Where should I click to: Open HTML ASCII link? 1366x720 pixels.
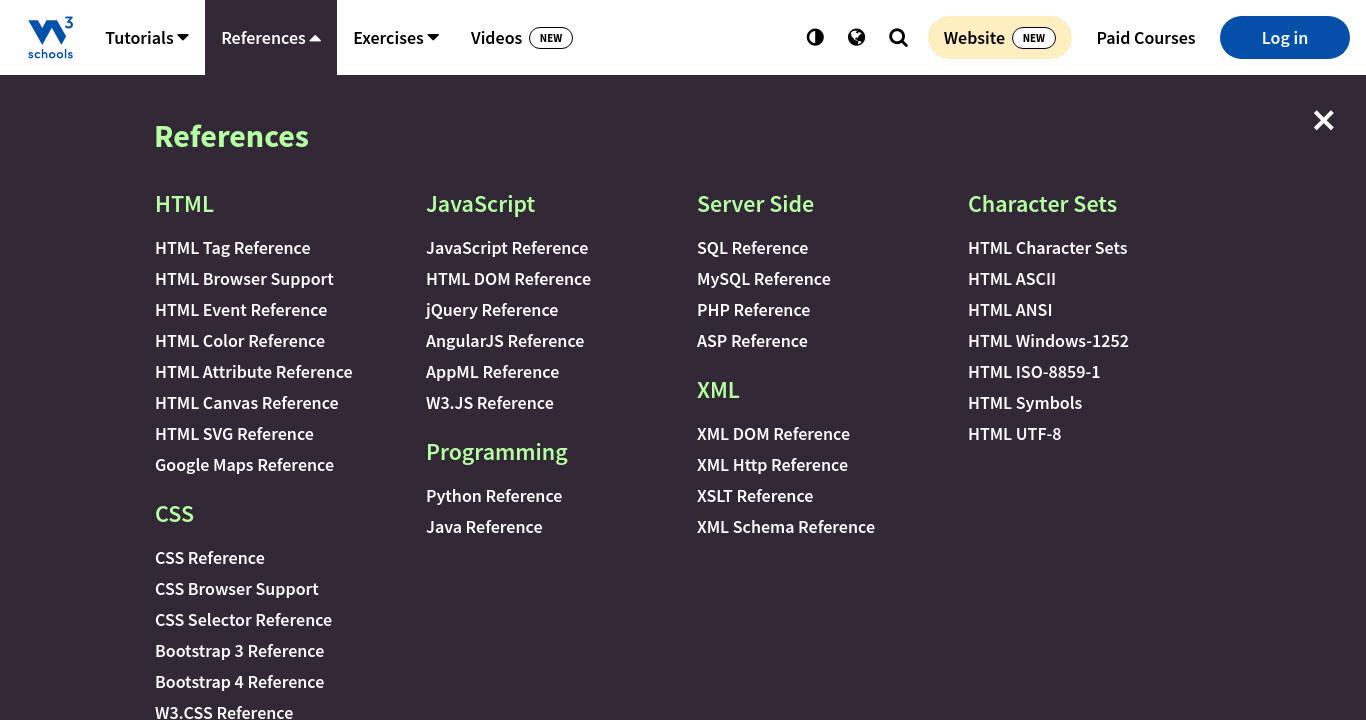(x=1011, y=279)
